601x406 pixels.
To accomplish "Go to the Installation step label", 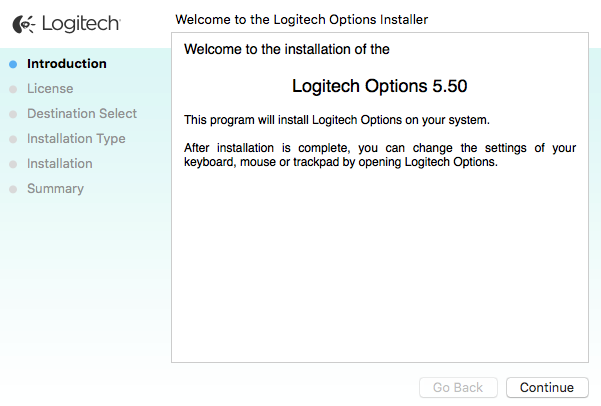I will pos(60,164).
